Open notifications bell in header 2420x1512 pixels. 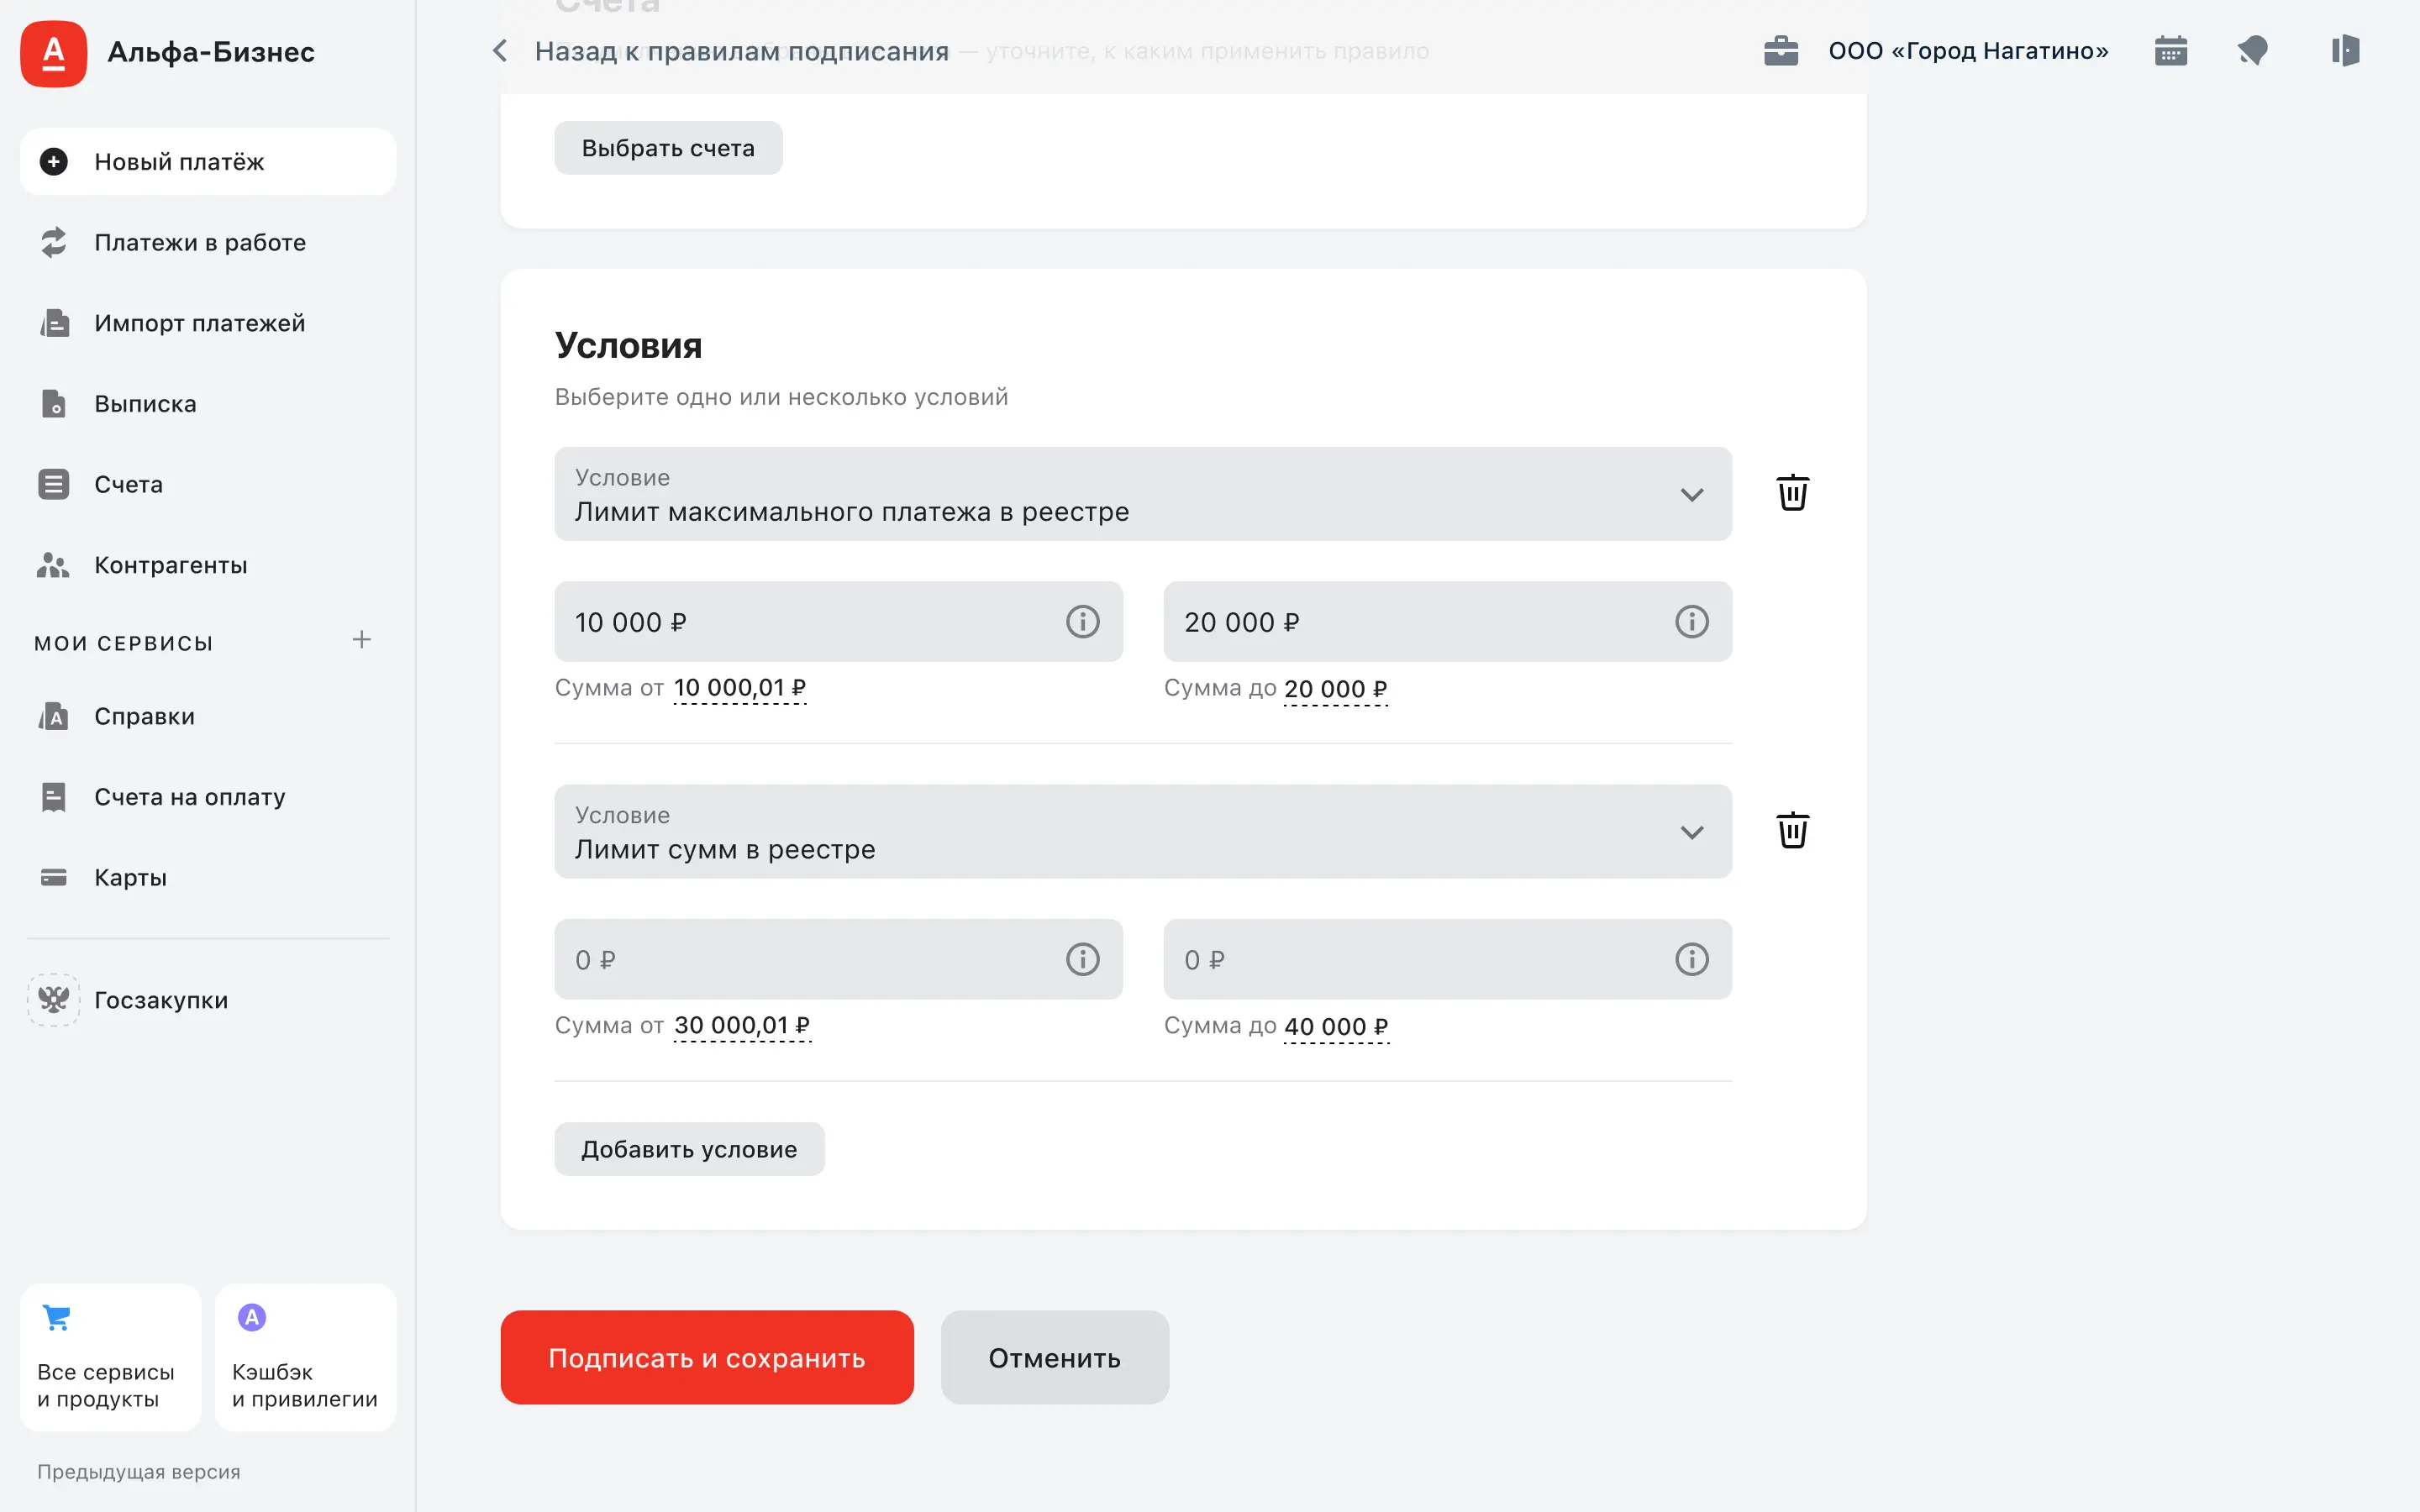tap(2252, 51)
